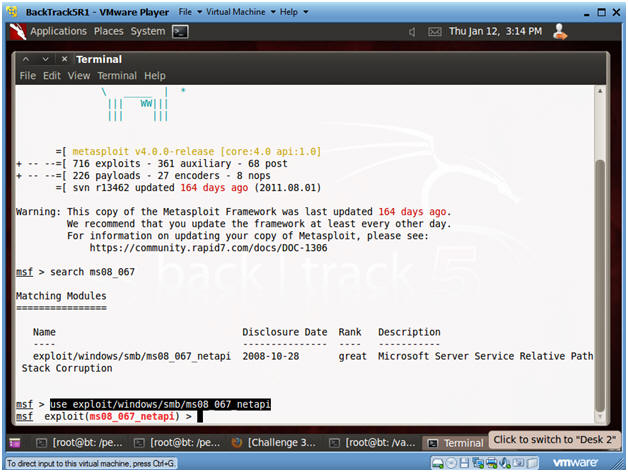Screen dimensions: 628x472
Task: Switch to the [root@bt: /va... taskbar window
Action: tap(372, 443)
